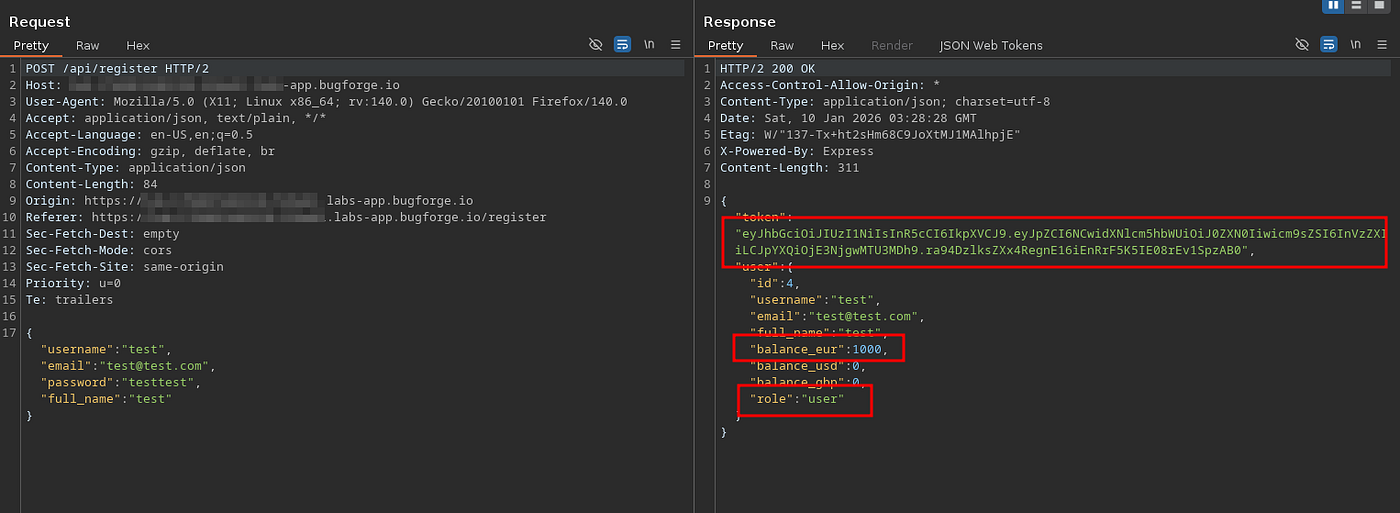This screenshot has height=513, width=1400.
Task: Toggle \n non-printable characters in Response panel
Action: 1355,45
